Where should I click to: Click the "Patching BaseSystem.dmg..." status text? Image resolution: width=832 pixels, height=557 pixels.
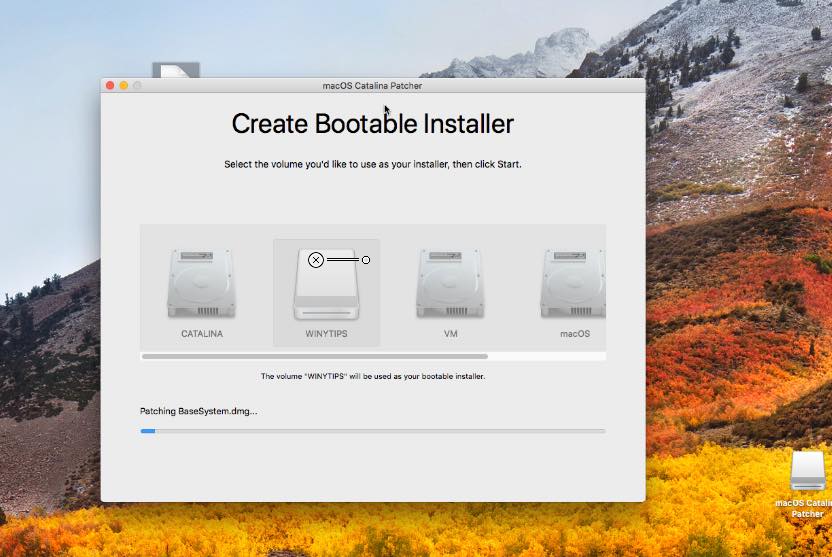pyautogui.click(x=198, y=411)
